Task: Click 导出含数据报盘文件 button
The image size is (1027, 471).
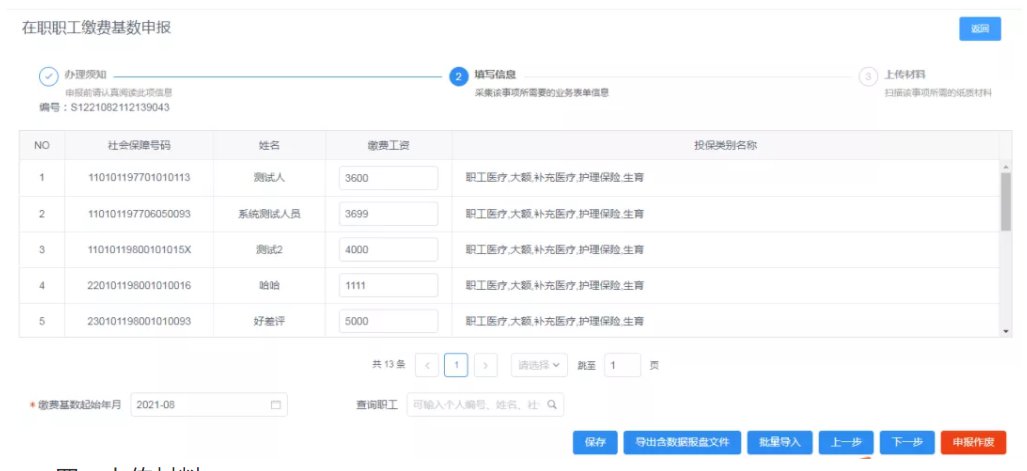Action: point(681,442)
